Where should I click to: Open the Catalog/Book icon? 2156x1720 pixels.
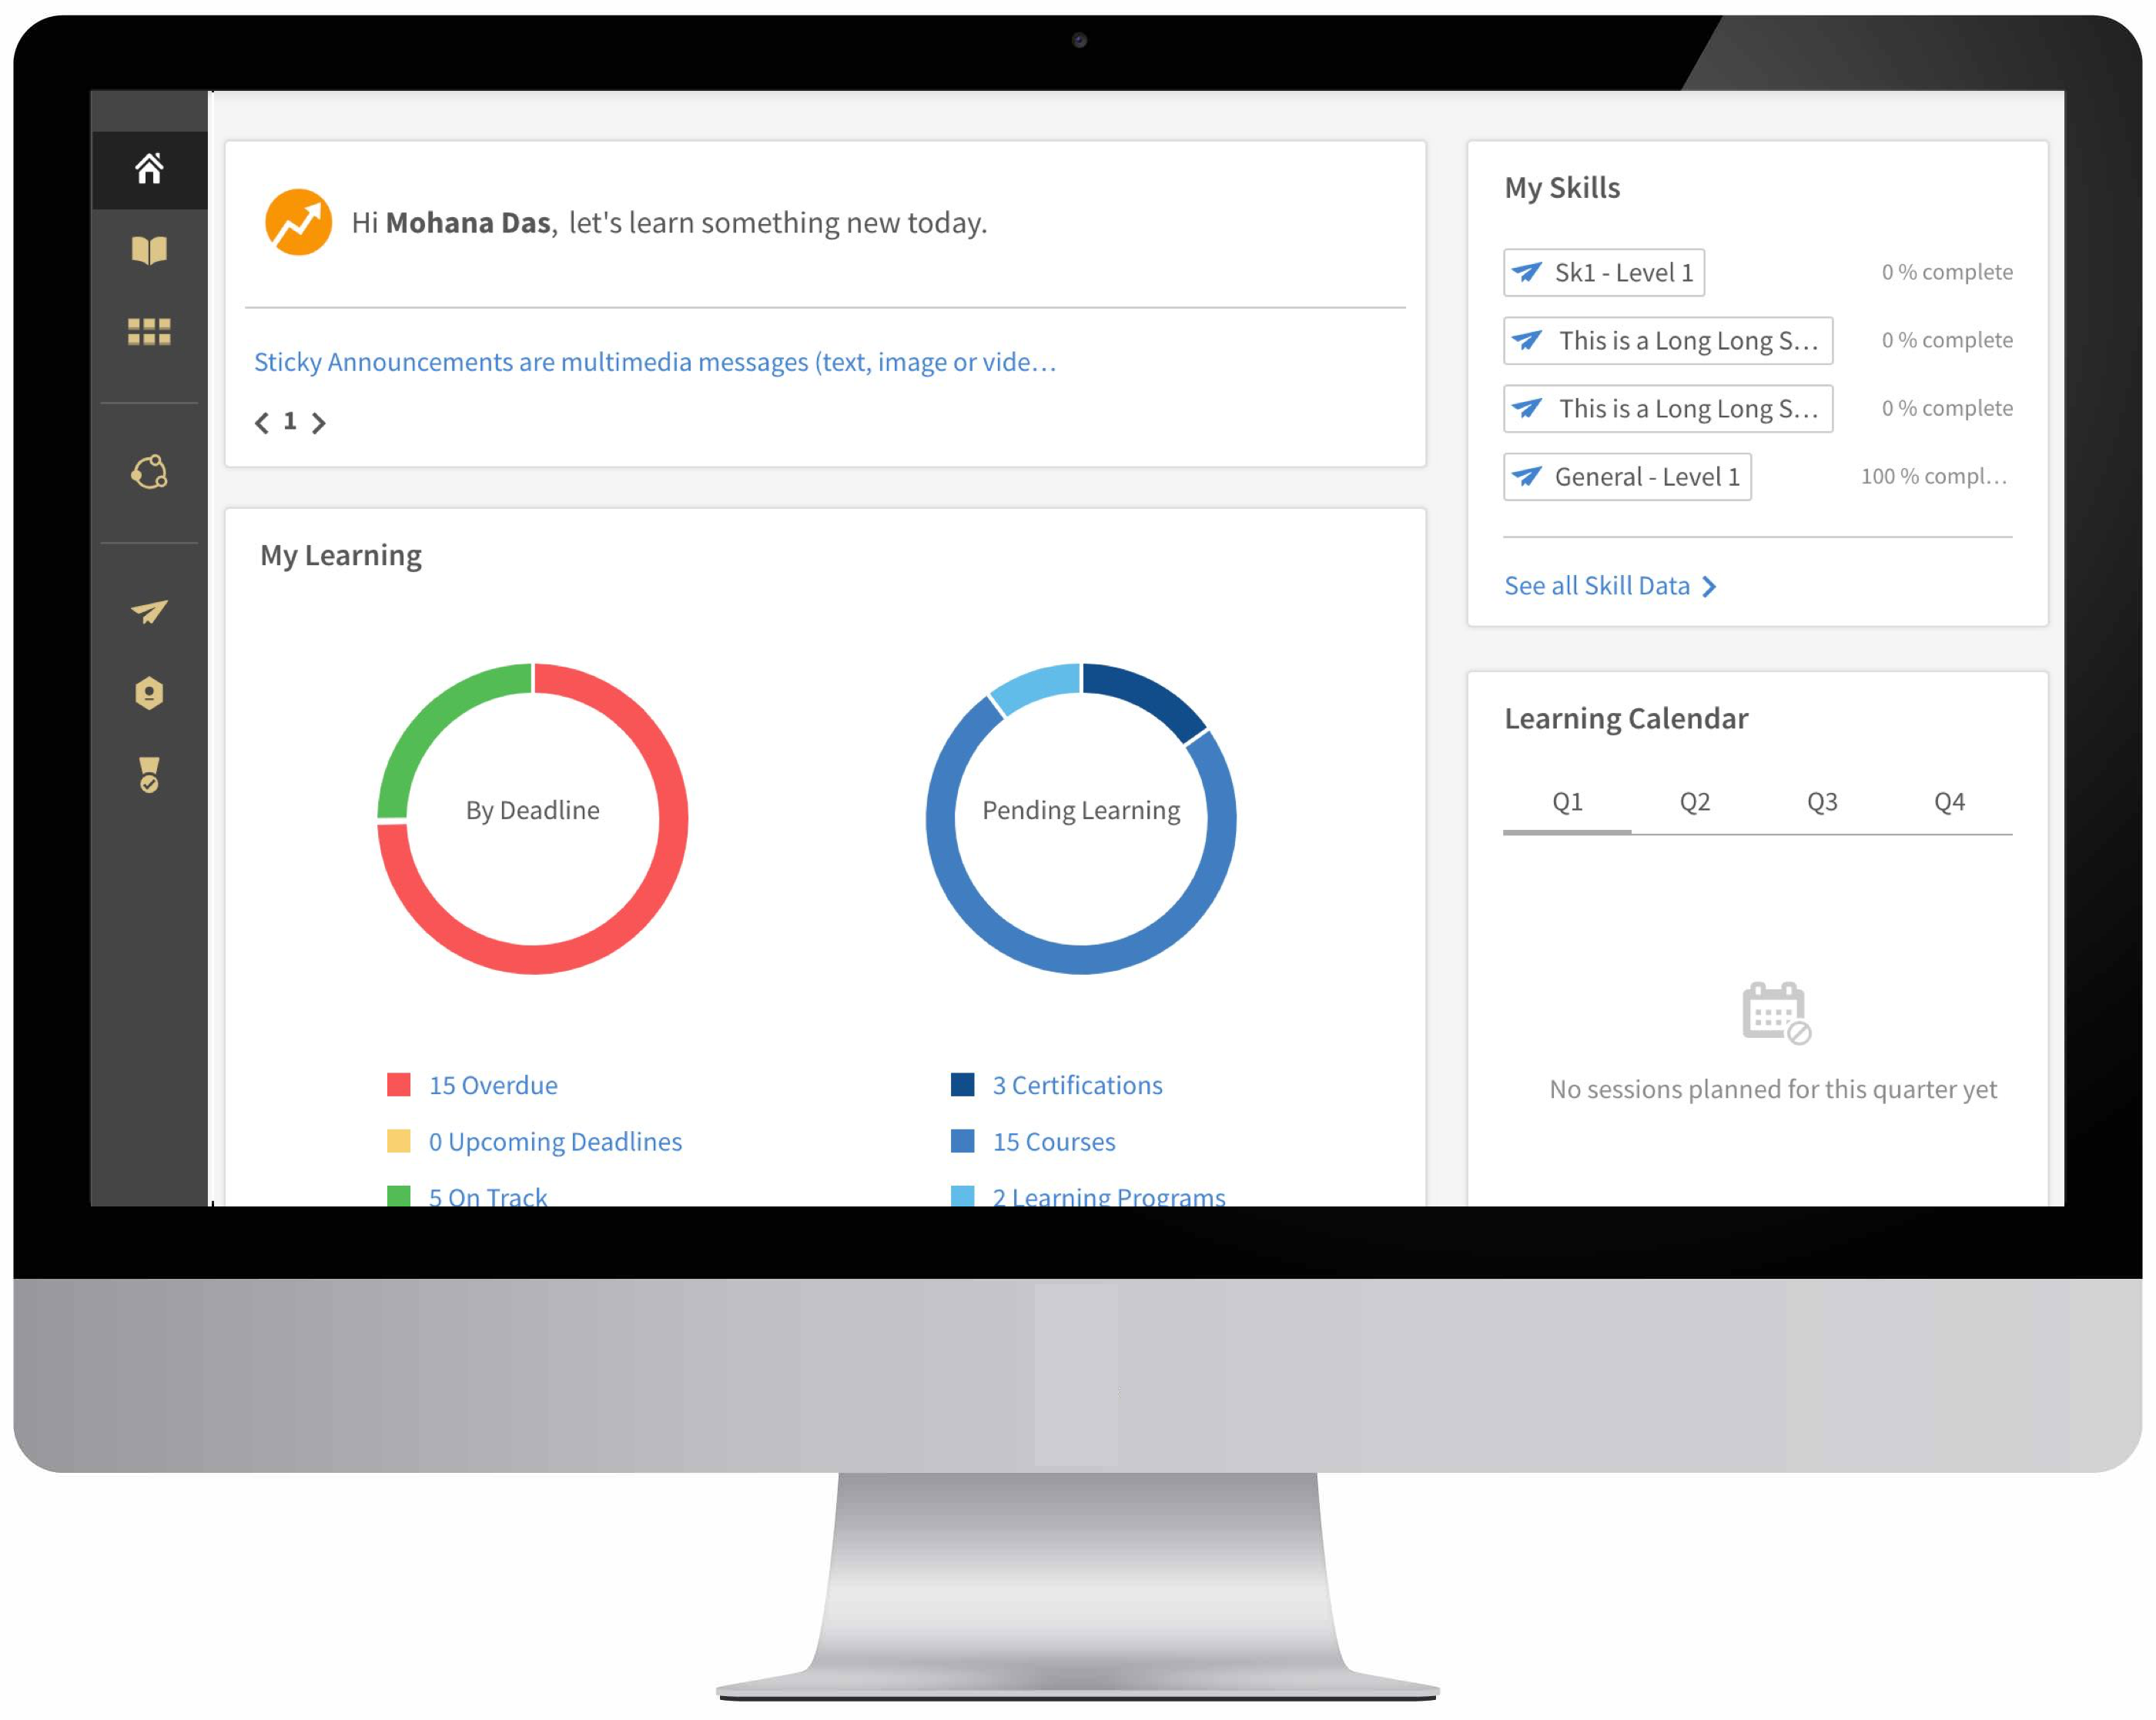click(x=149, y=247)
